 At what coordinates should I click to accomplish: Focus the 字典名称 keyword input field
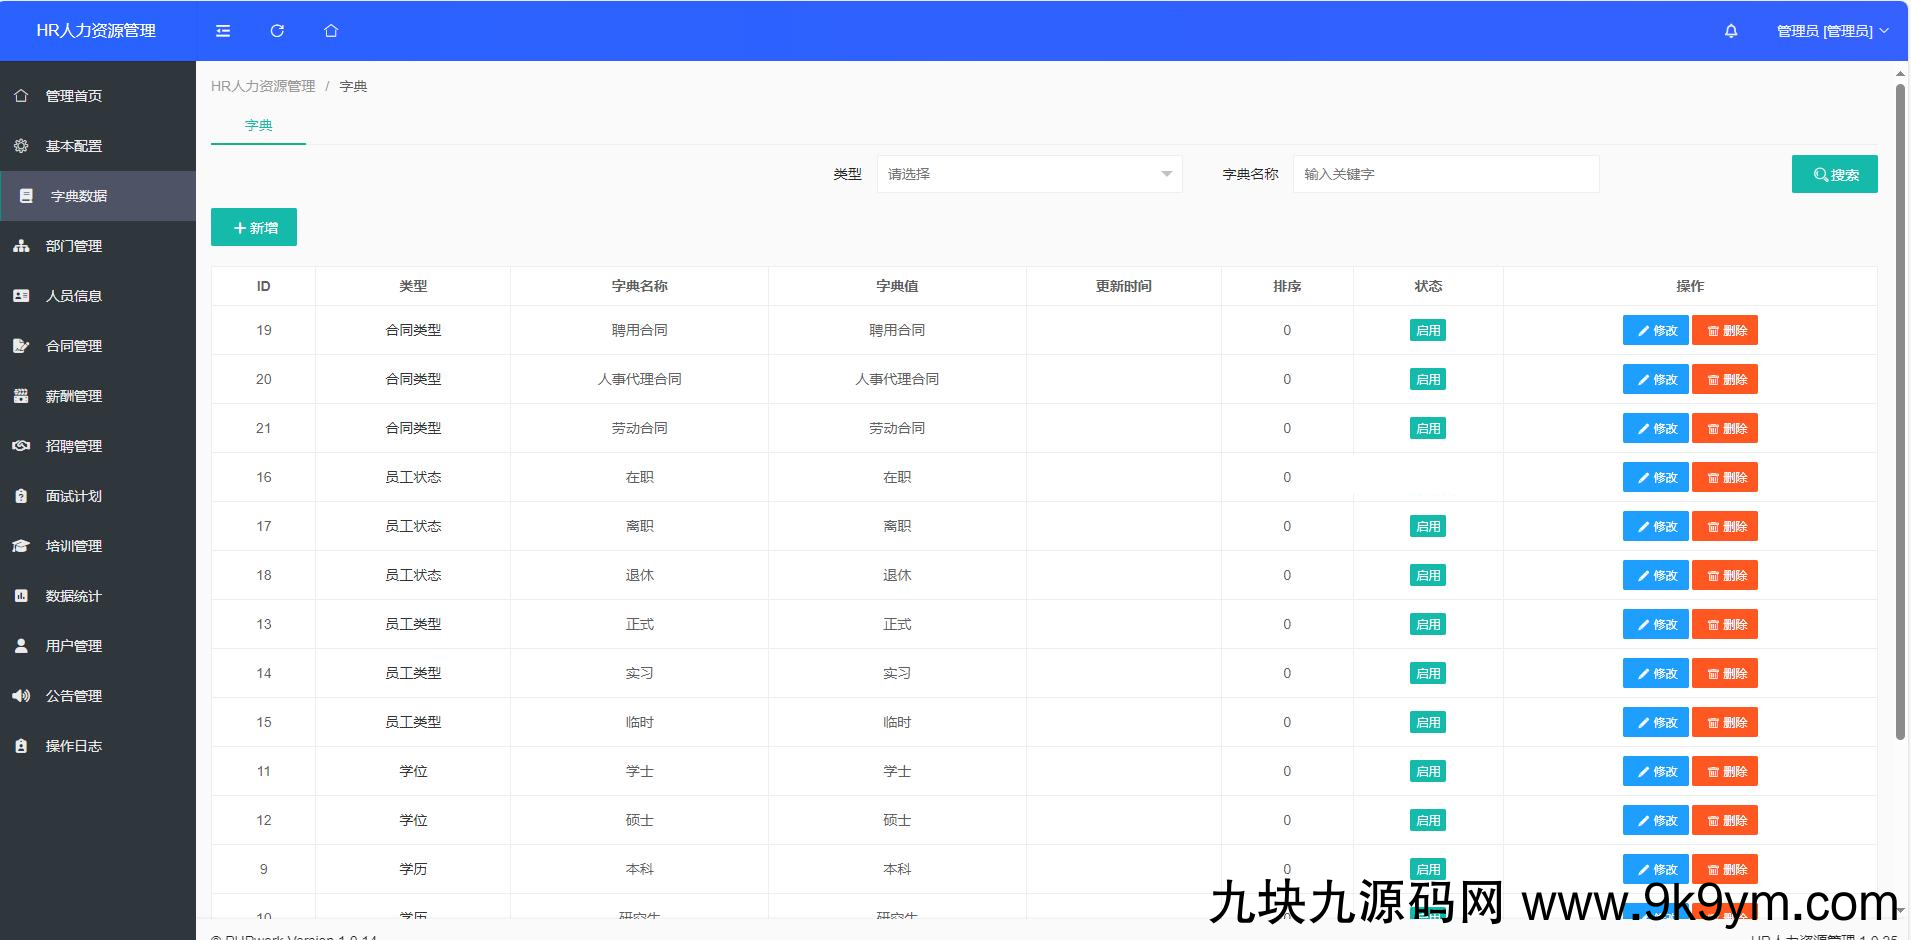pyautogui.click(x=1445, y=174)
